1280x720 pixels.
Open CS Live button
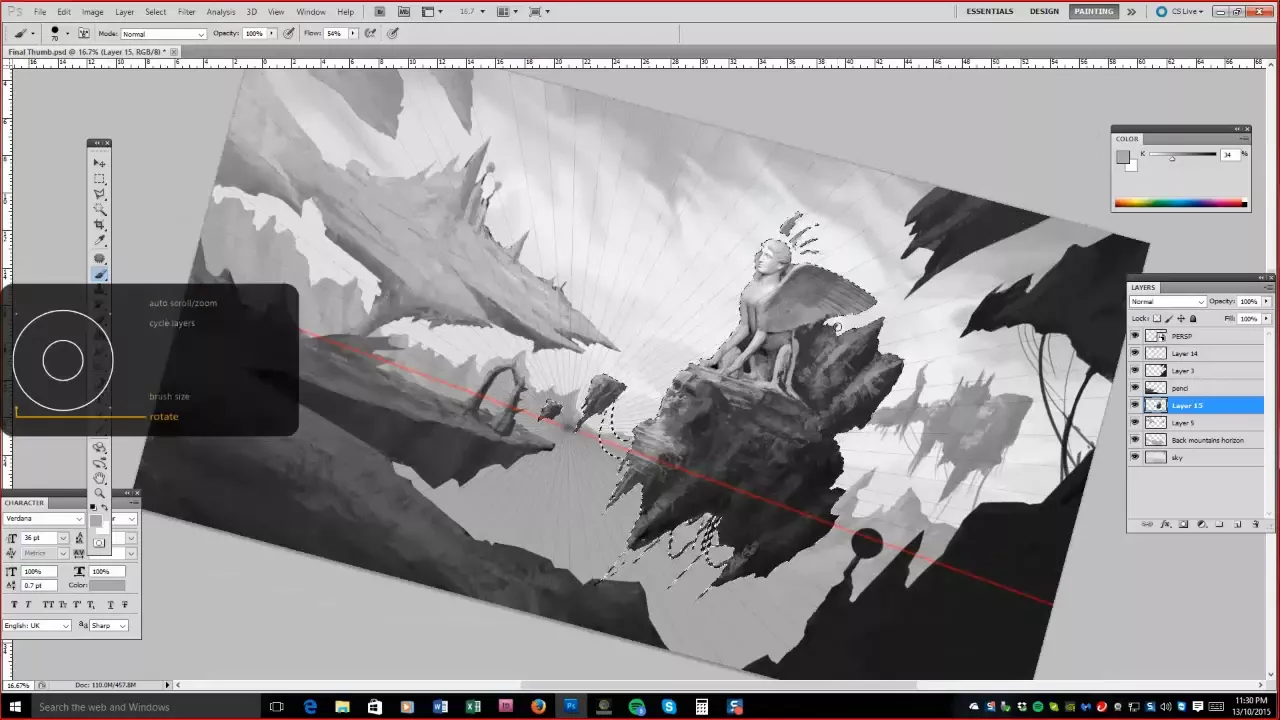click(x=1180, y=11)
